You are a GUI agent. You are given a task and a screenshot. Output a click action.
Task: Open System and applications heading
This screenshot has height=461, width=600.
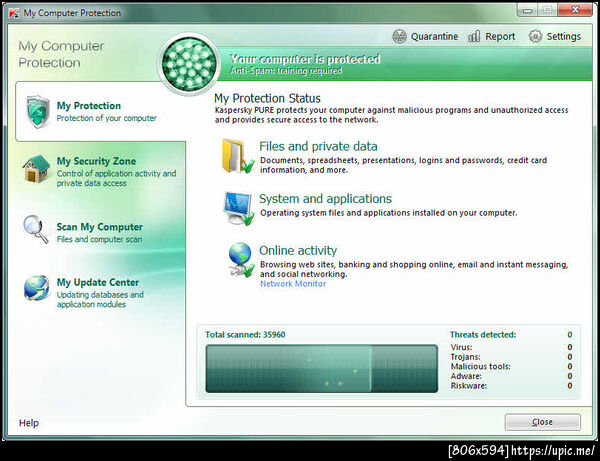[x=326, y=199]
